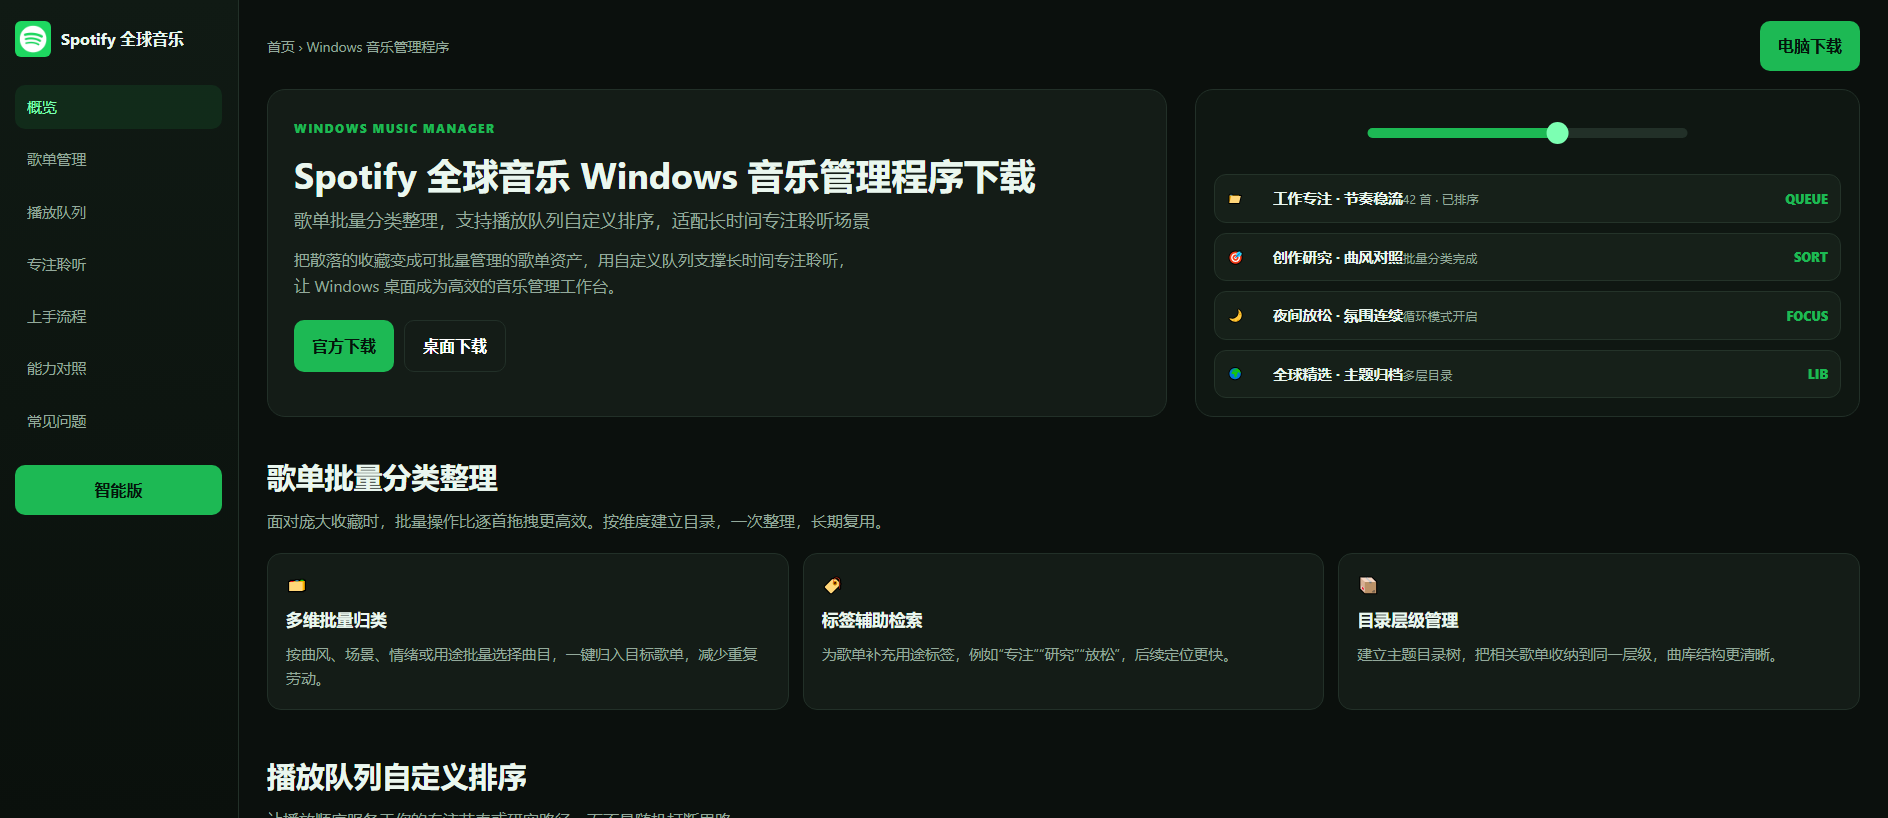
Task: Click the 工作专注 · 节奏稳流 title
Action: [1338, 199]
